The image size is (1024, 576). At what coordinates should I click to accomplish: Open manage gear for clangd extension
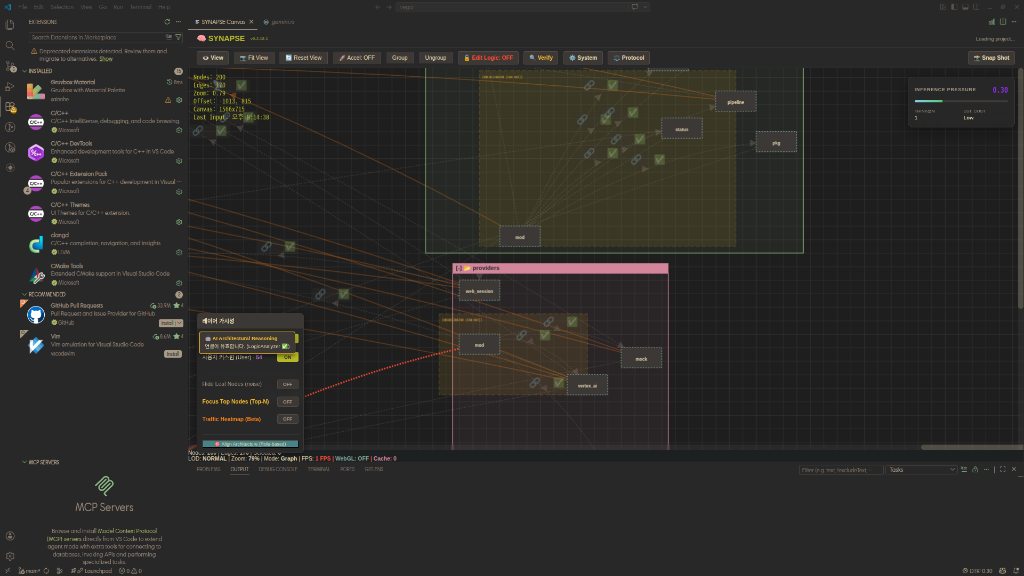(179, 252)
